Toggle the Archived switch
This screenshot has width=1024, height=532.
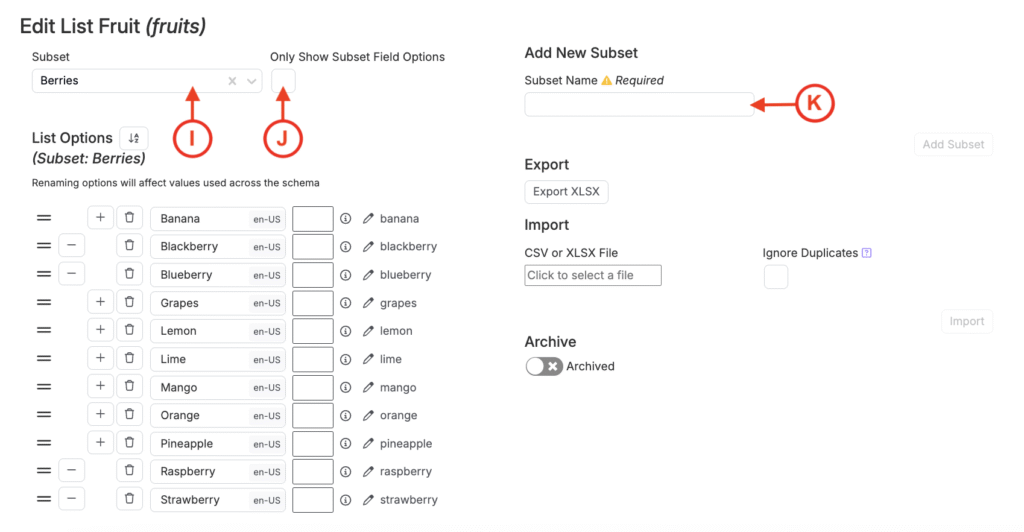pyautogui.click(x=544, y=366)
